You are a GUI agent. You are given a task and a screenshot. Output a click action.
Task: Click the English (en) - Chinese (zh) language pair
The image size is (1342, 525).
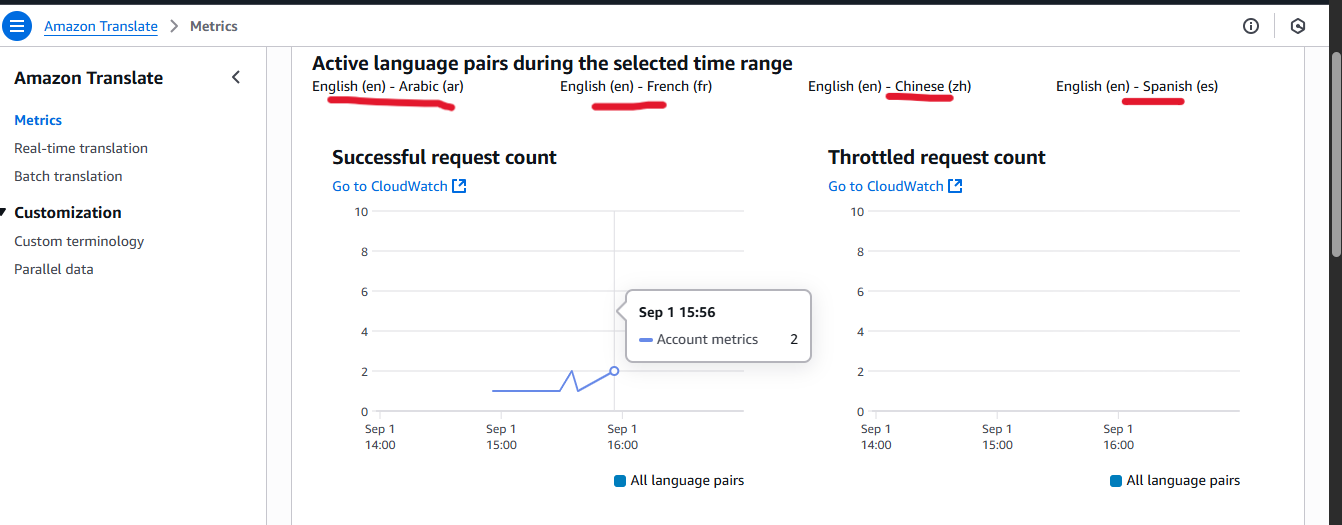pos(889,86)
